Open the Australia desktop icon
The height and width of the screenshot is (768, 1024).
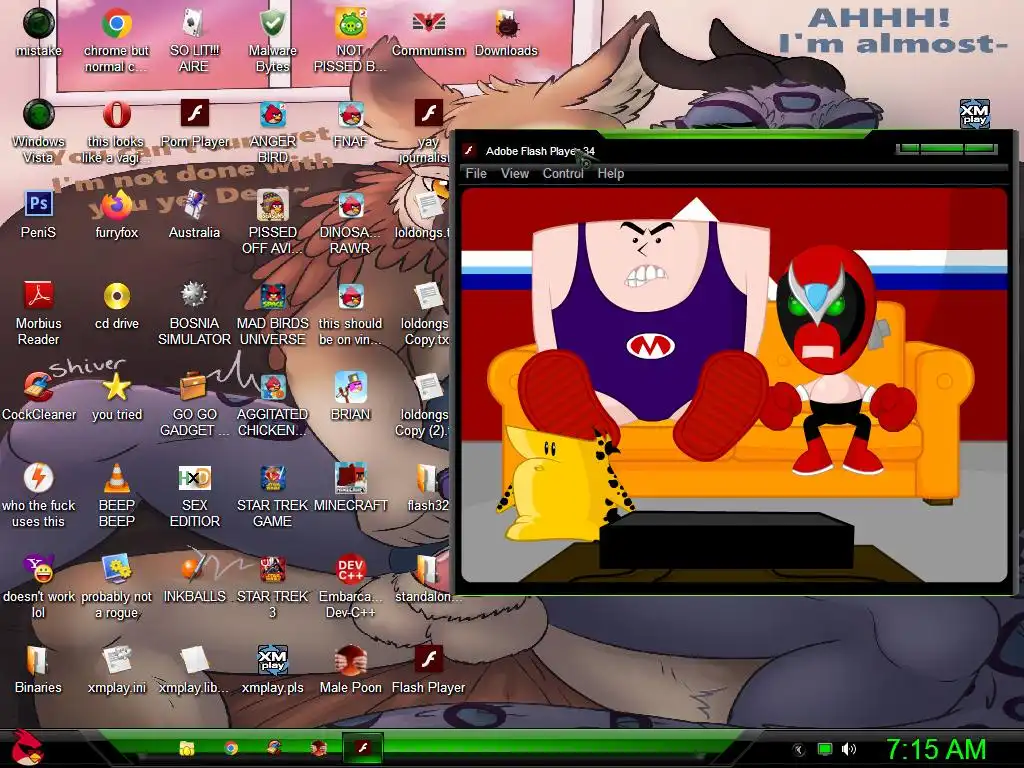[194, 215]
